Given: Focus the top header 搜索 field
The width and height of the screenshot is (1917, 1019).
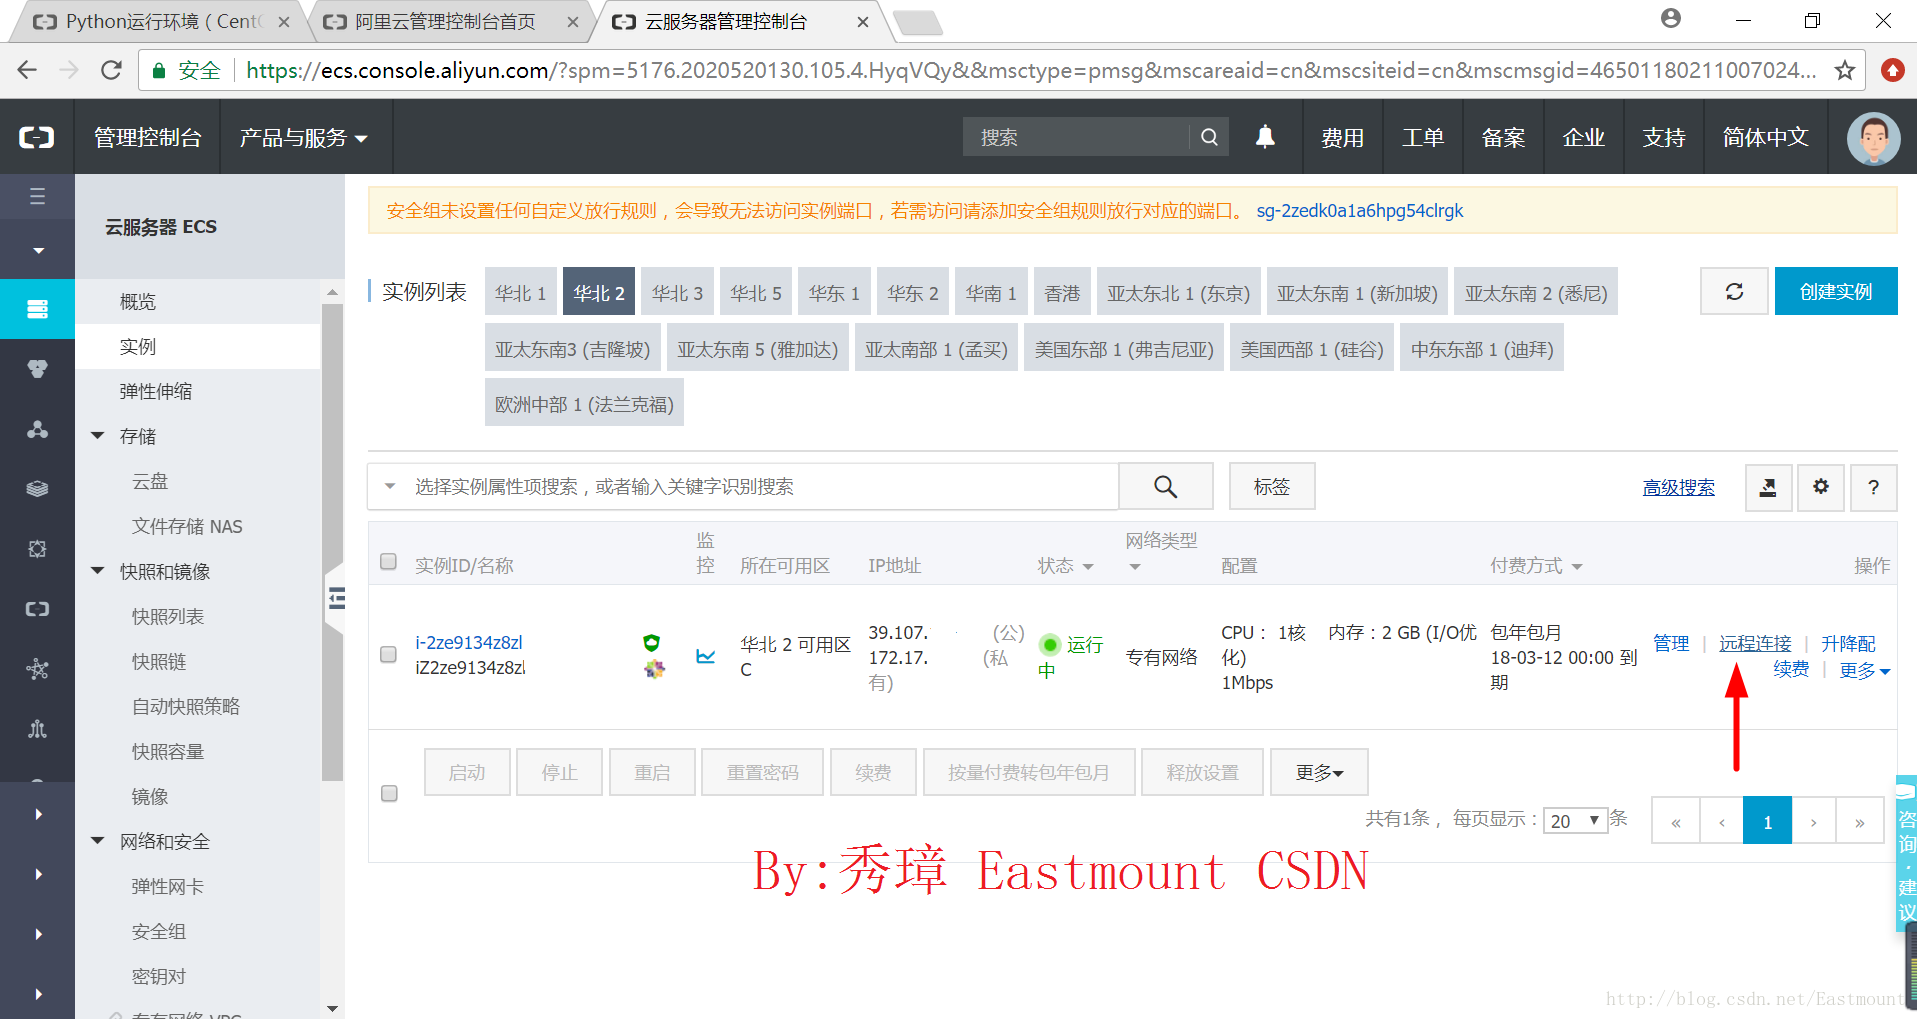Looking at the screenshot, I should tap(1076, 137).
